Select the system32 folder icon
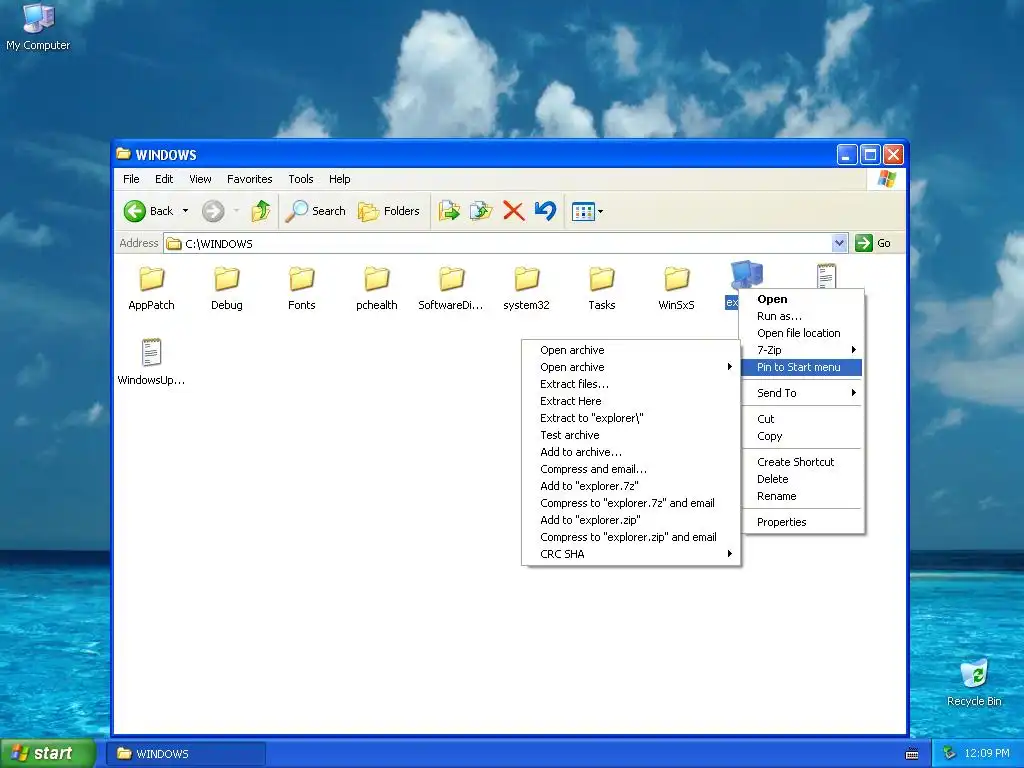Screen dimensions: 1024x768 coord(526,279)
